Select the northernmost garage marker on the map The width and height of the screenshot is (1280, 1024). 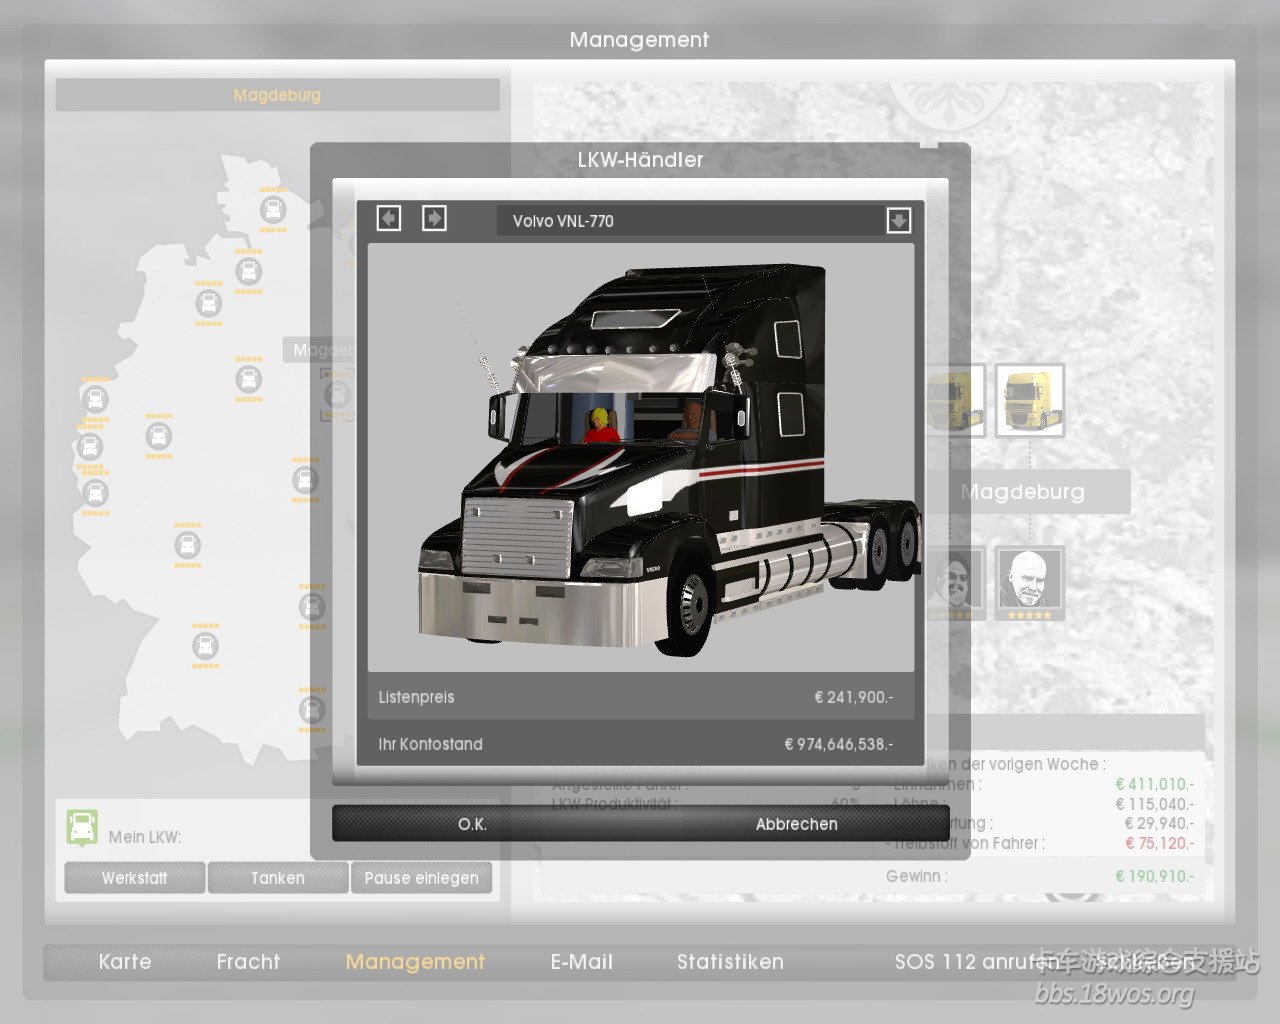pos(273,210)
